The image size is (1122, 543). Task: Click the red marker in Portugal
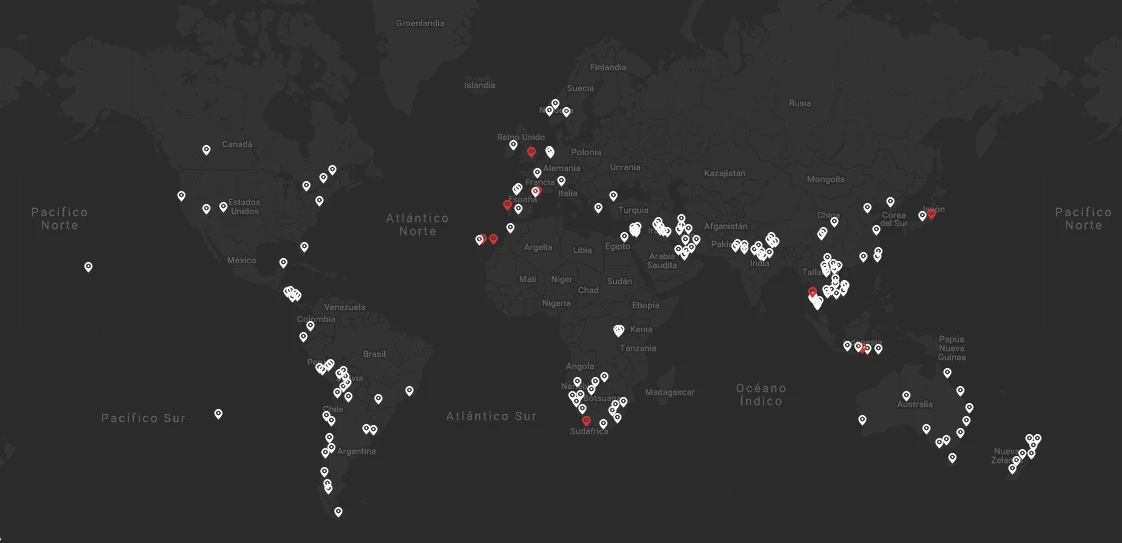[x=507, y=205]
